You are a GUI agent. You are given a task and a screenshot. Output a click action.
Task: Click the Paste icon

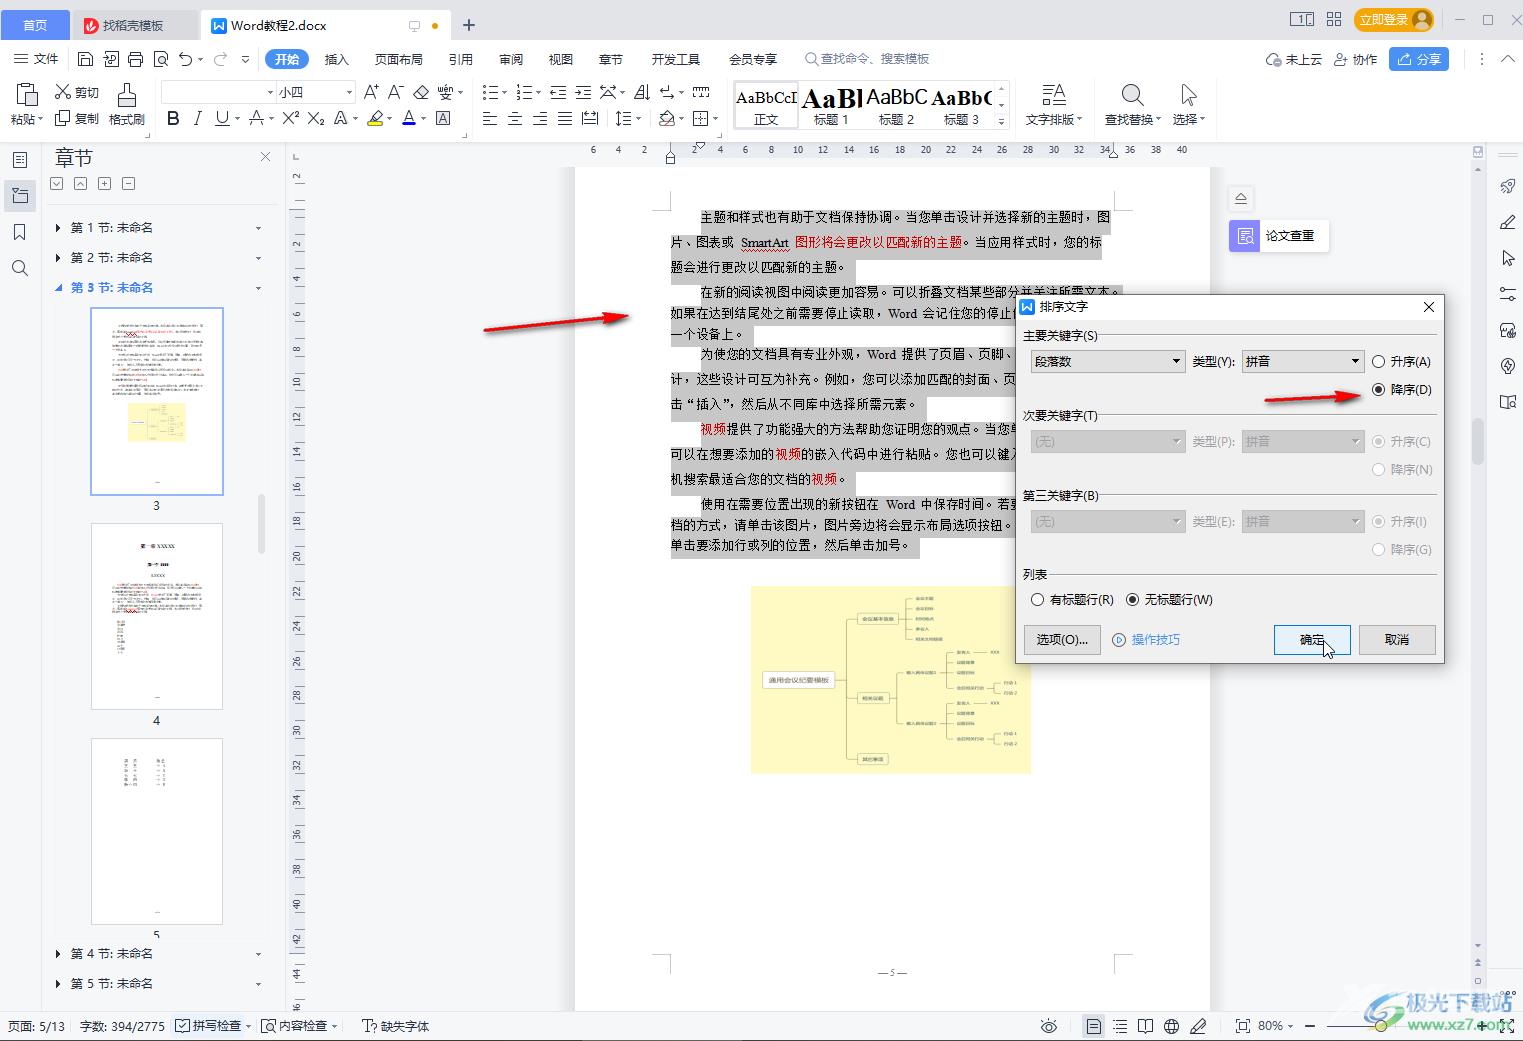pos(27,95)
